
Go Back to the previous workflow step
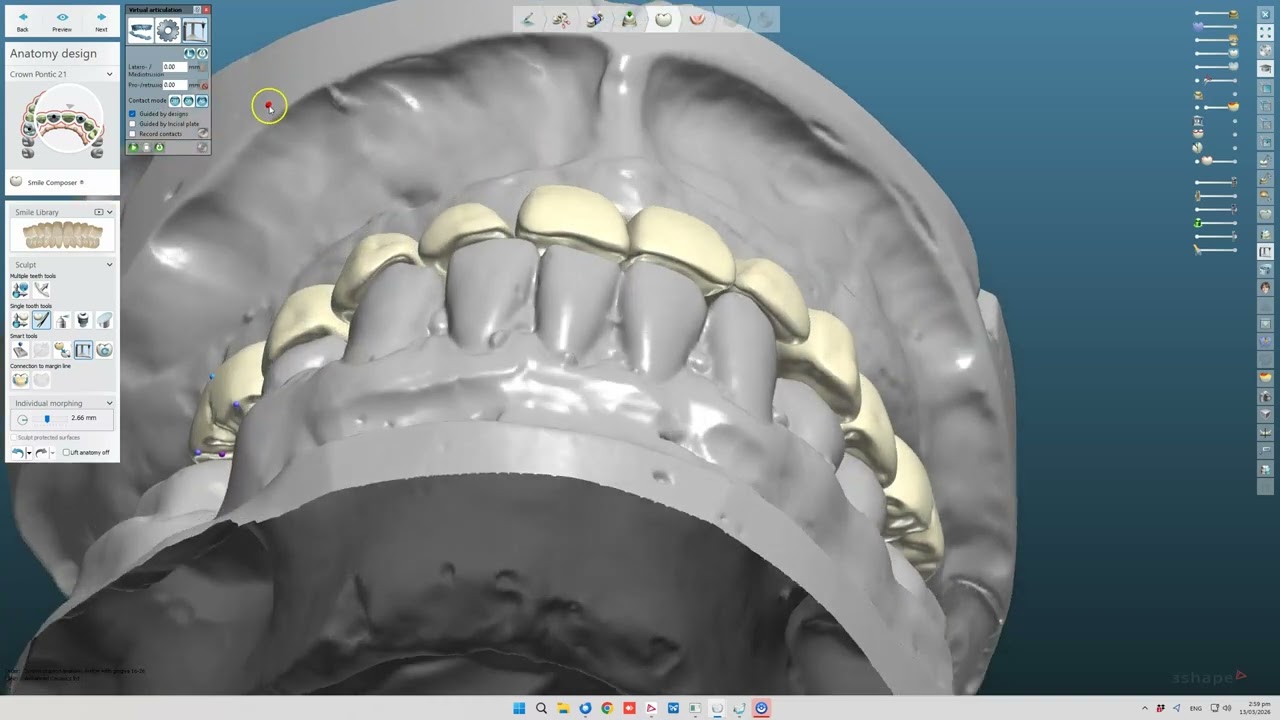[22, 21]
